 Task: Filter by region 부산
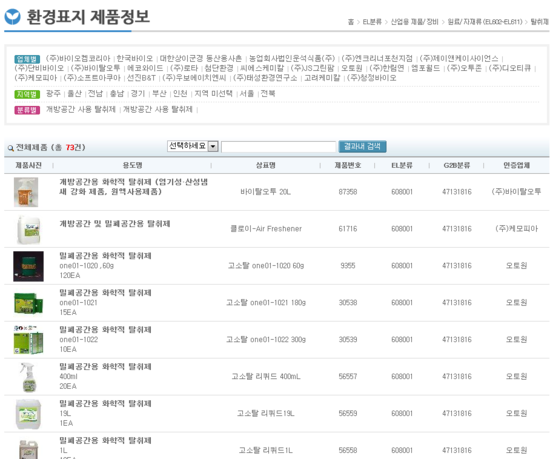click(159, 94)
